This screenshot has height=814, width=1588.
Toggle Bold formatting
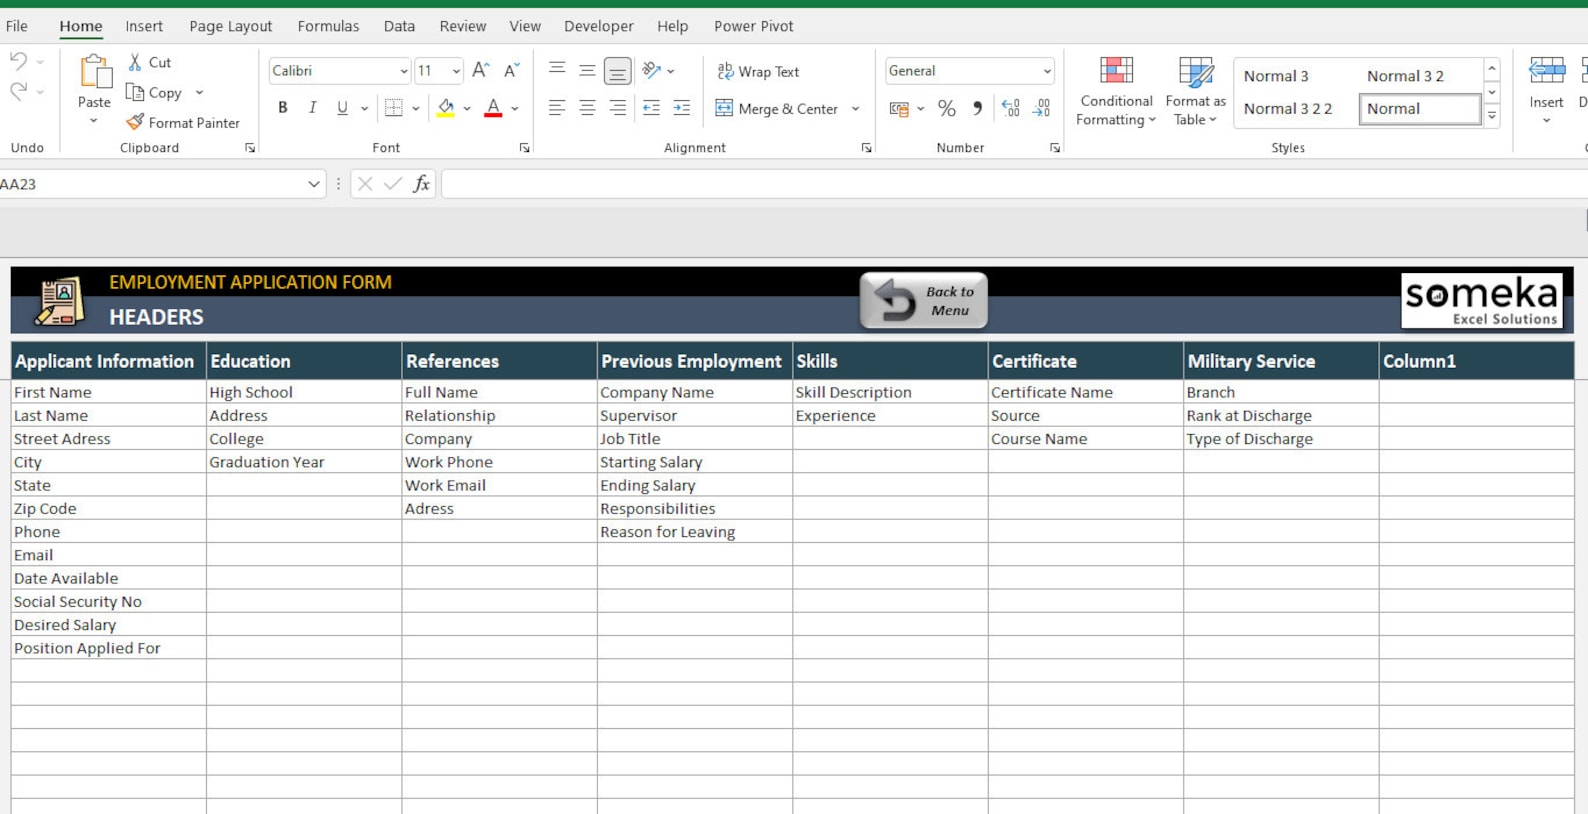[283, 108]
